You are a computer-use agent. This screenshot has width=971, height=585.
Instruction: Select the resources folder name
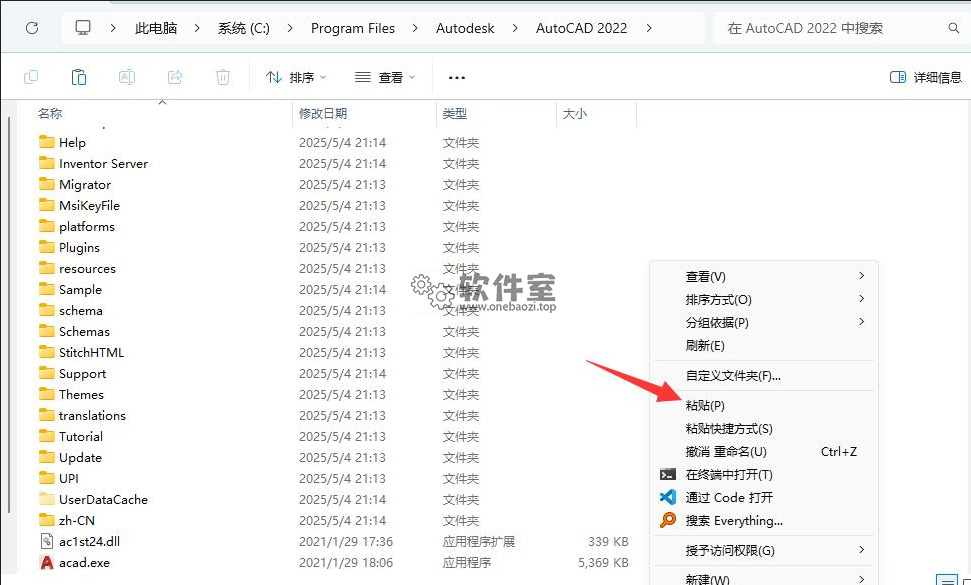tap(87, 269)
